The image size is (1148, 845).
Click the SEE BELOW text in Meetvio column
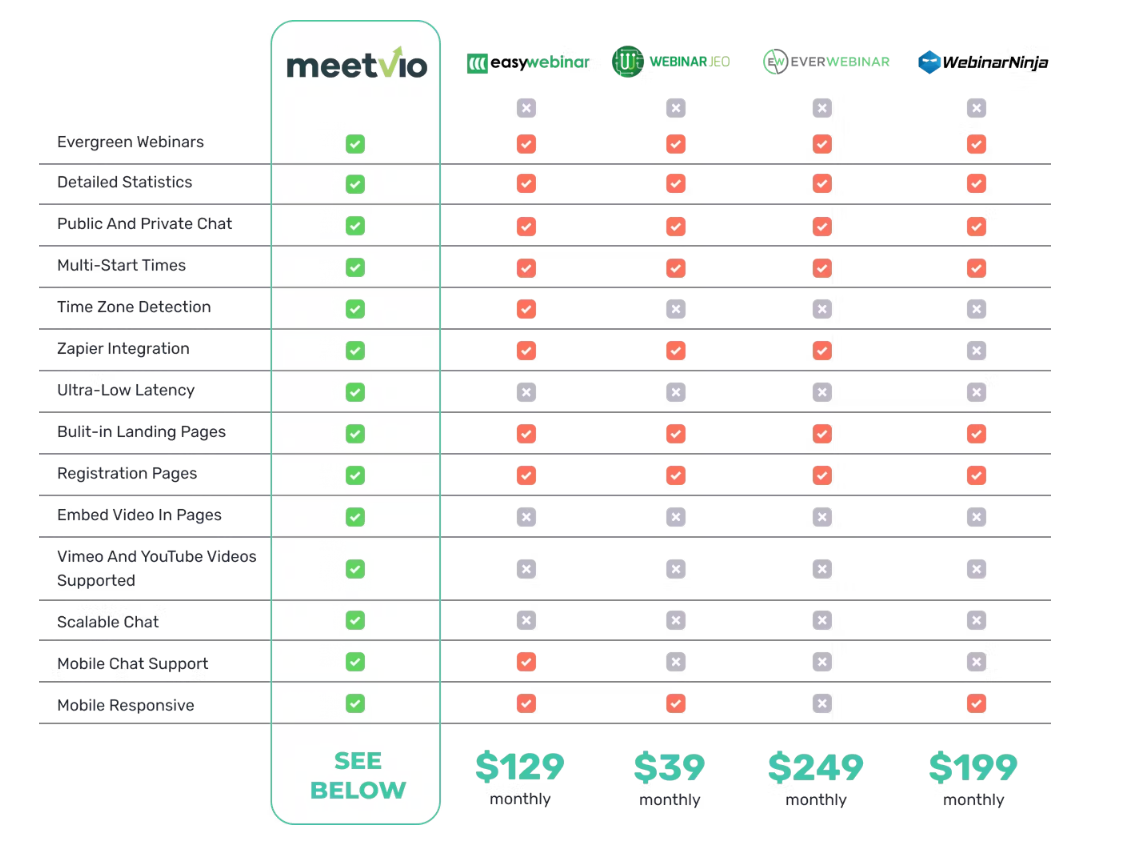tap(357, 775)
